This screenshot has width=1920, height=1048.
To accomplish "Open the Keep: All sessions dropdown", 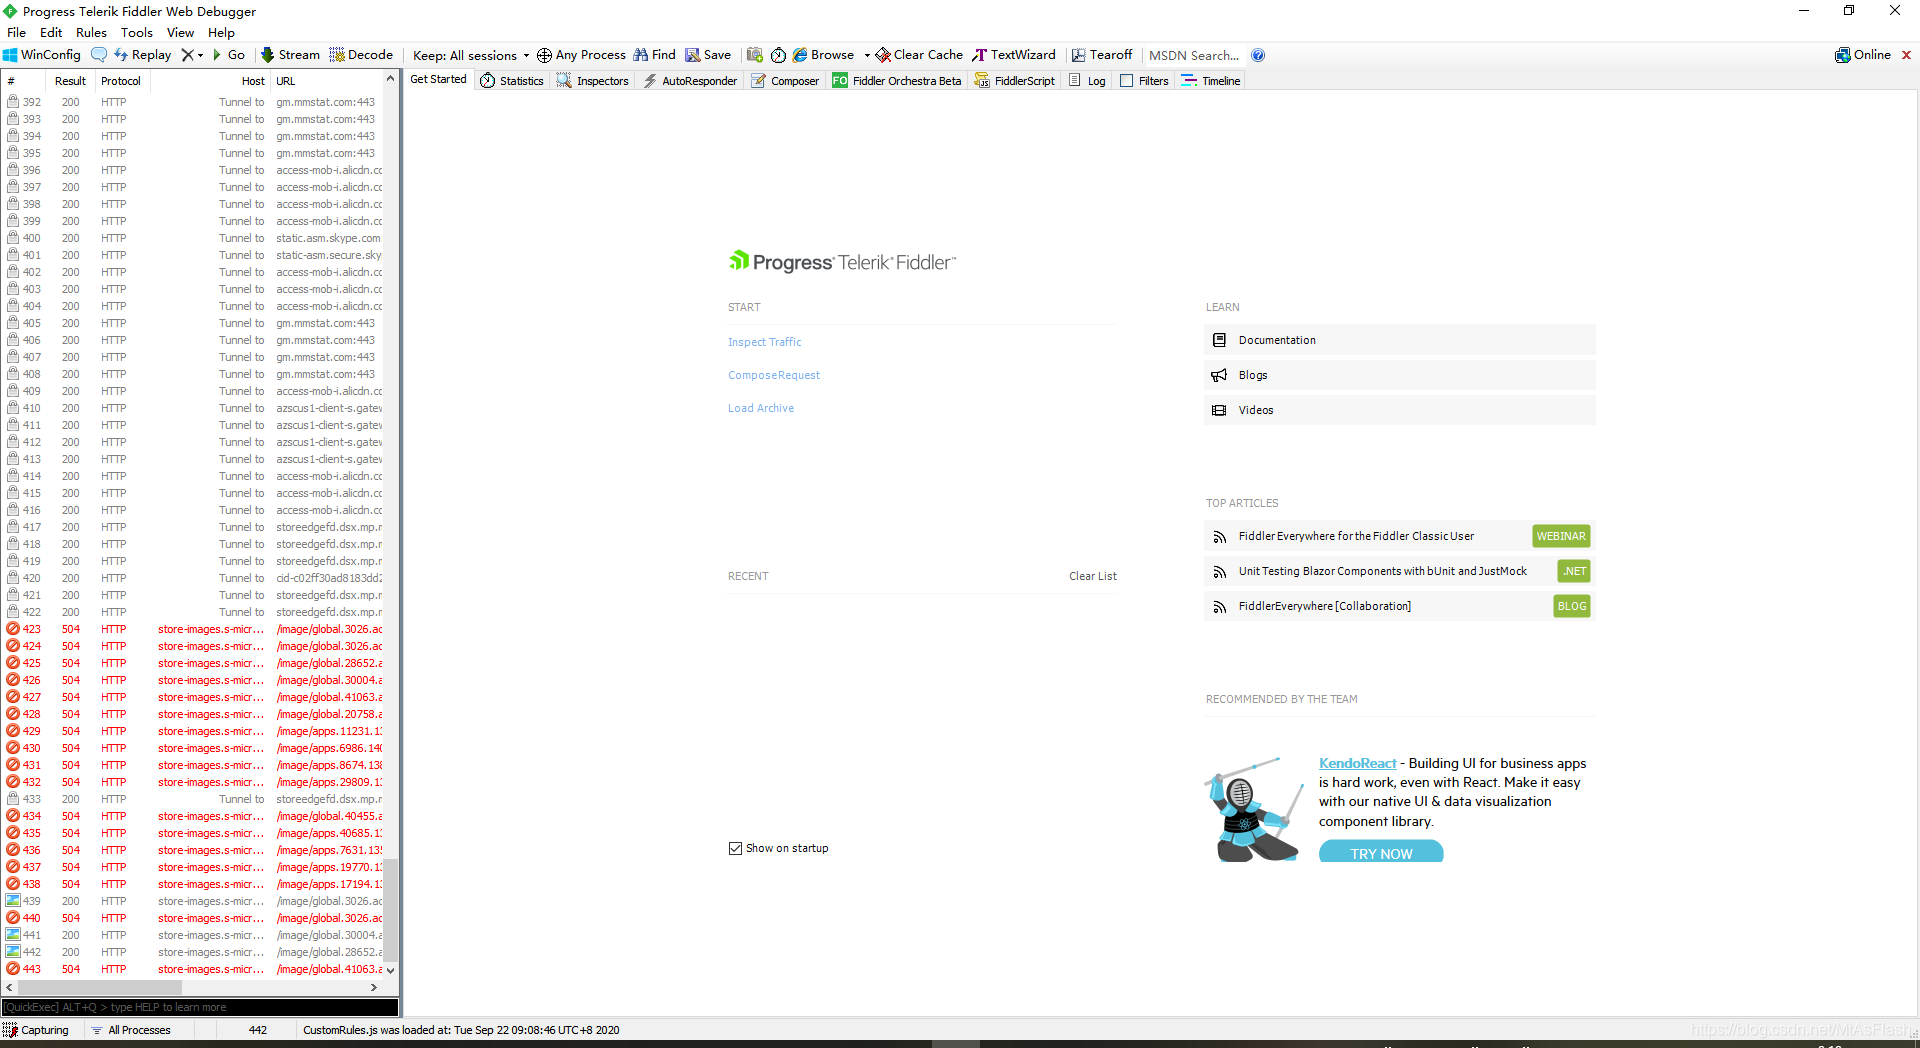I will point(471,56).
